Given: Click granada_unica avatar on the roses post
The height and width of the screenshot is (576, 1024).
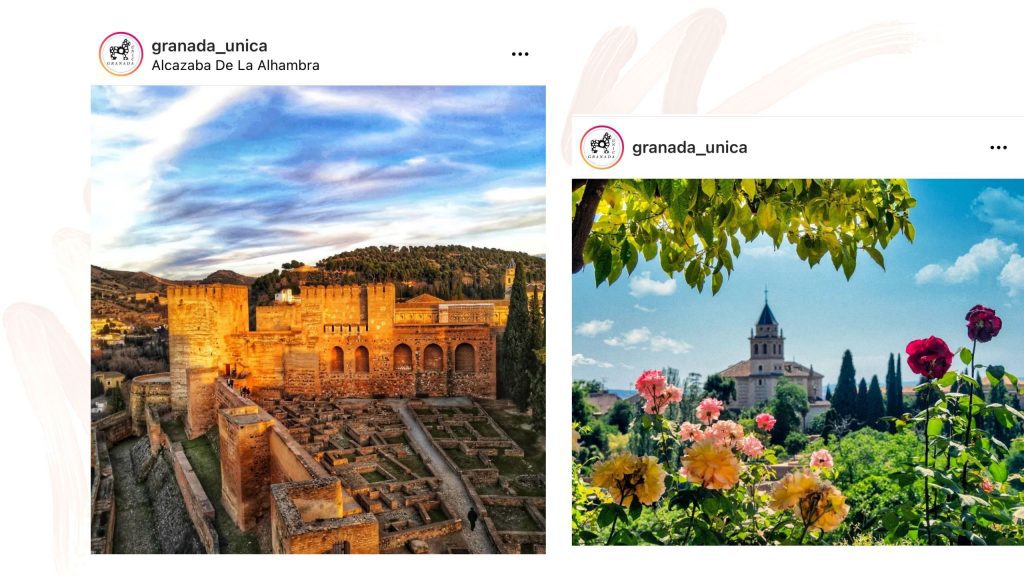Looking at the screenshot, I should pyautogui.click(x=601, y=148).
